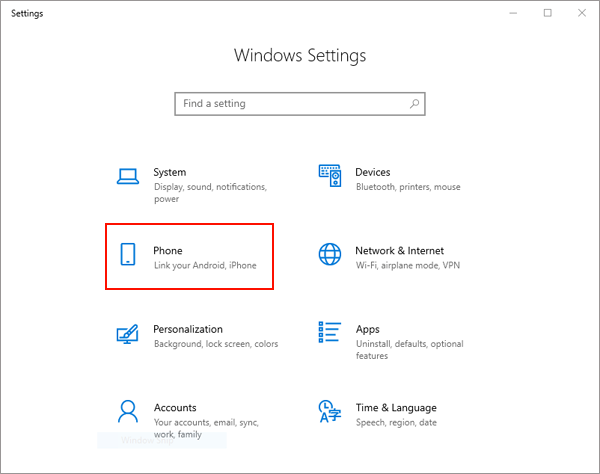
Task: Click the Apps list icon
Action: [330, 334]
